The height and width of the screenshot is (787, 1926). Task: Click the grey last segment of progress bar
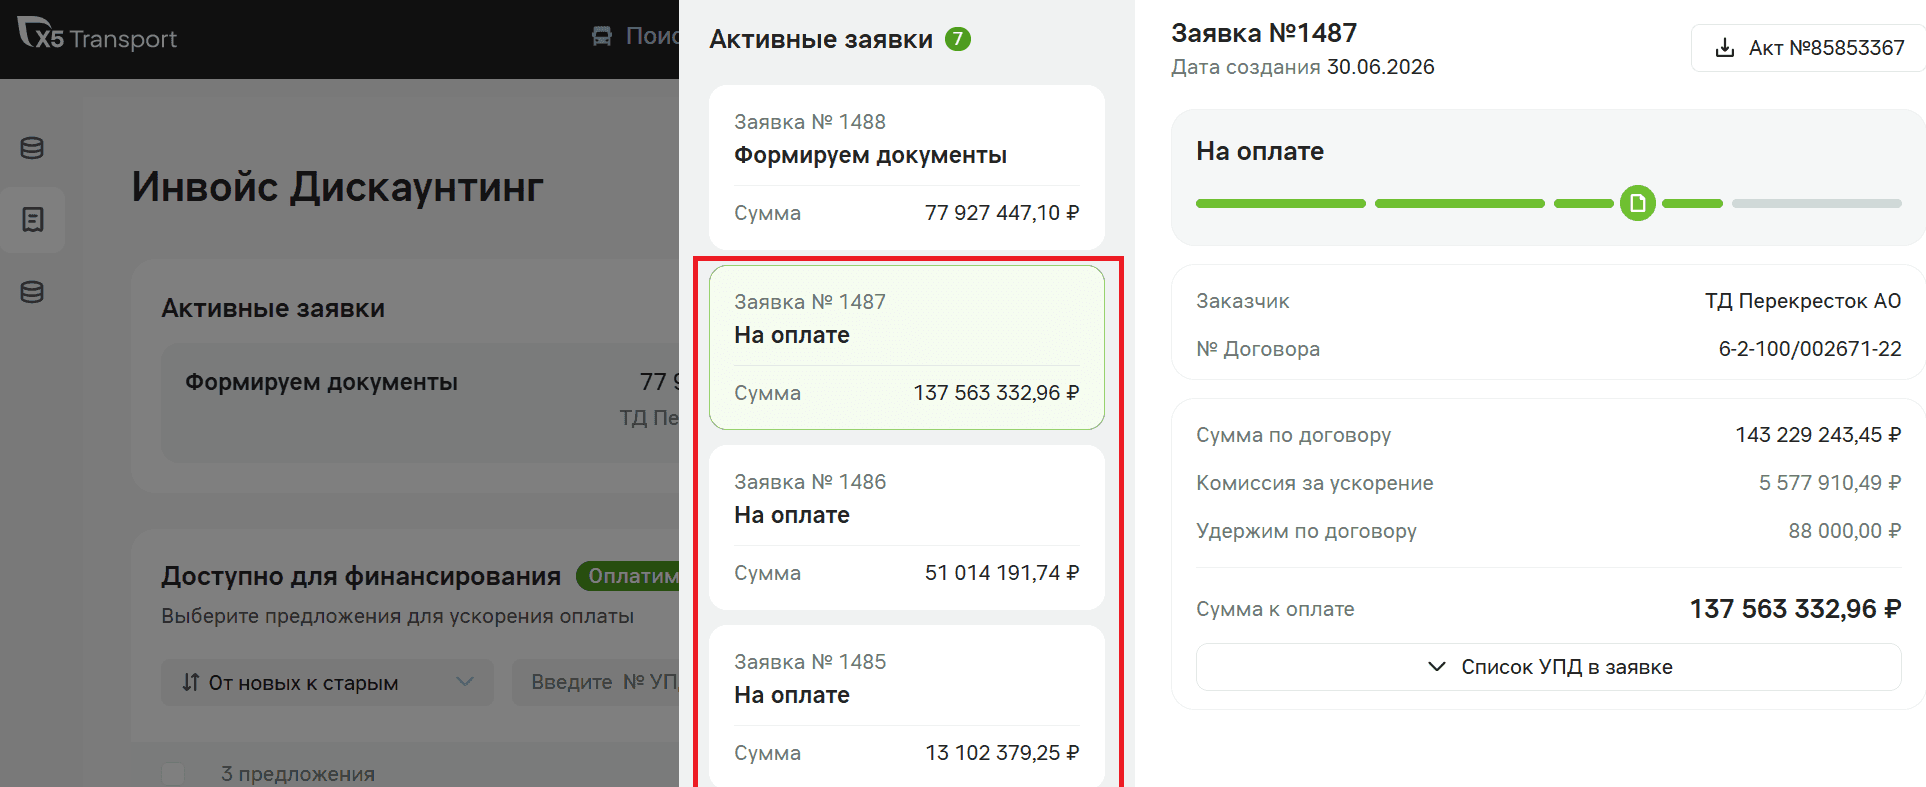coord(1817,203)
